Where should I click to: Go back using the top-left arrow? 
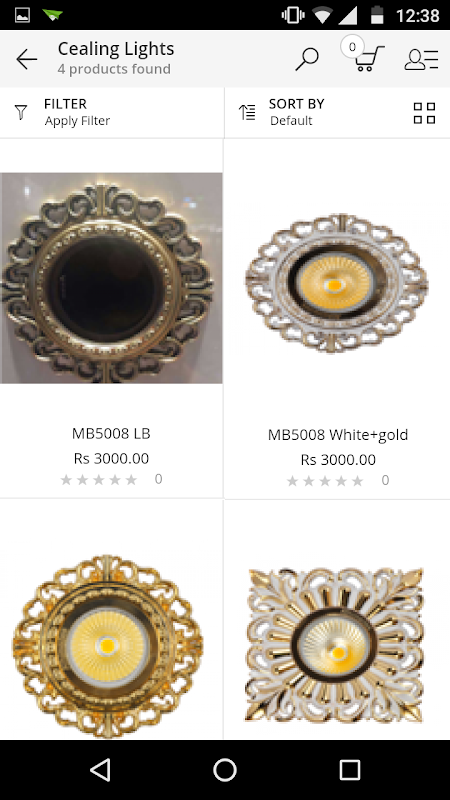coord(27,59)
